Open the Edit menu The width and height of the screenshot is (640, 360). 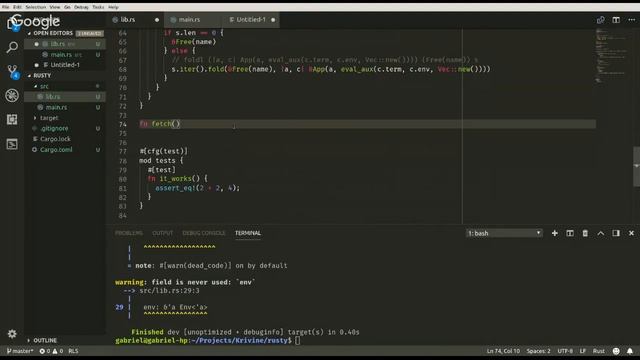click(x=18, y=7)
